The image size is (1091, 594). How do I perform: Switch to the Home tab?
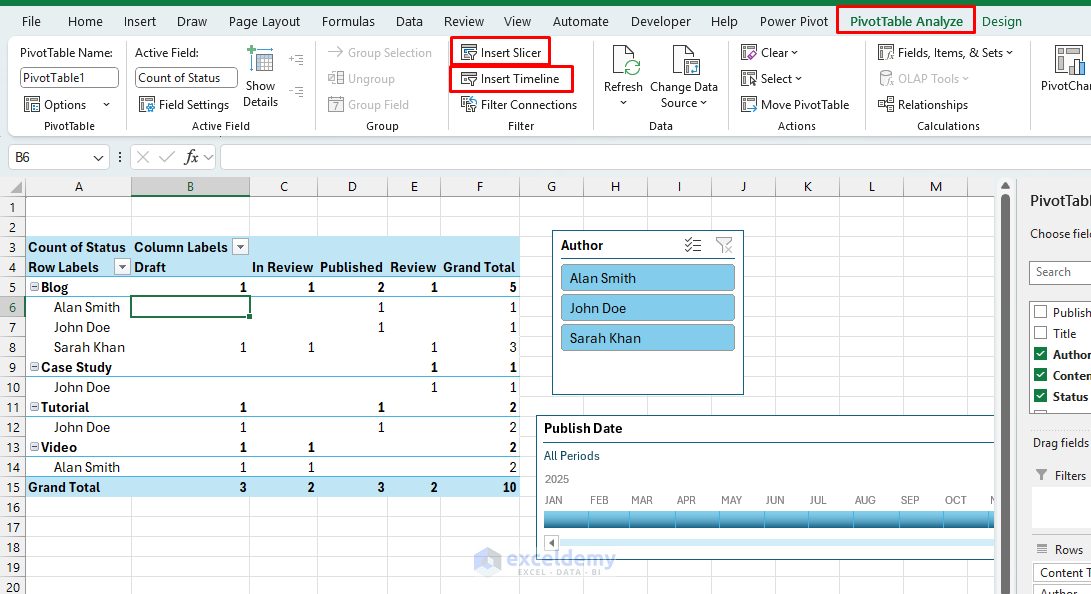[x=85, y=22]
